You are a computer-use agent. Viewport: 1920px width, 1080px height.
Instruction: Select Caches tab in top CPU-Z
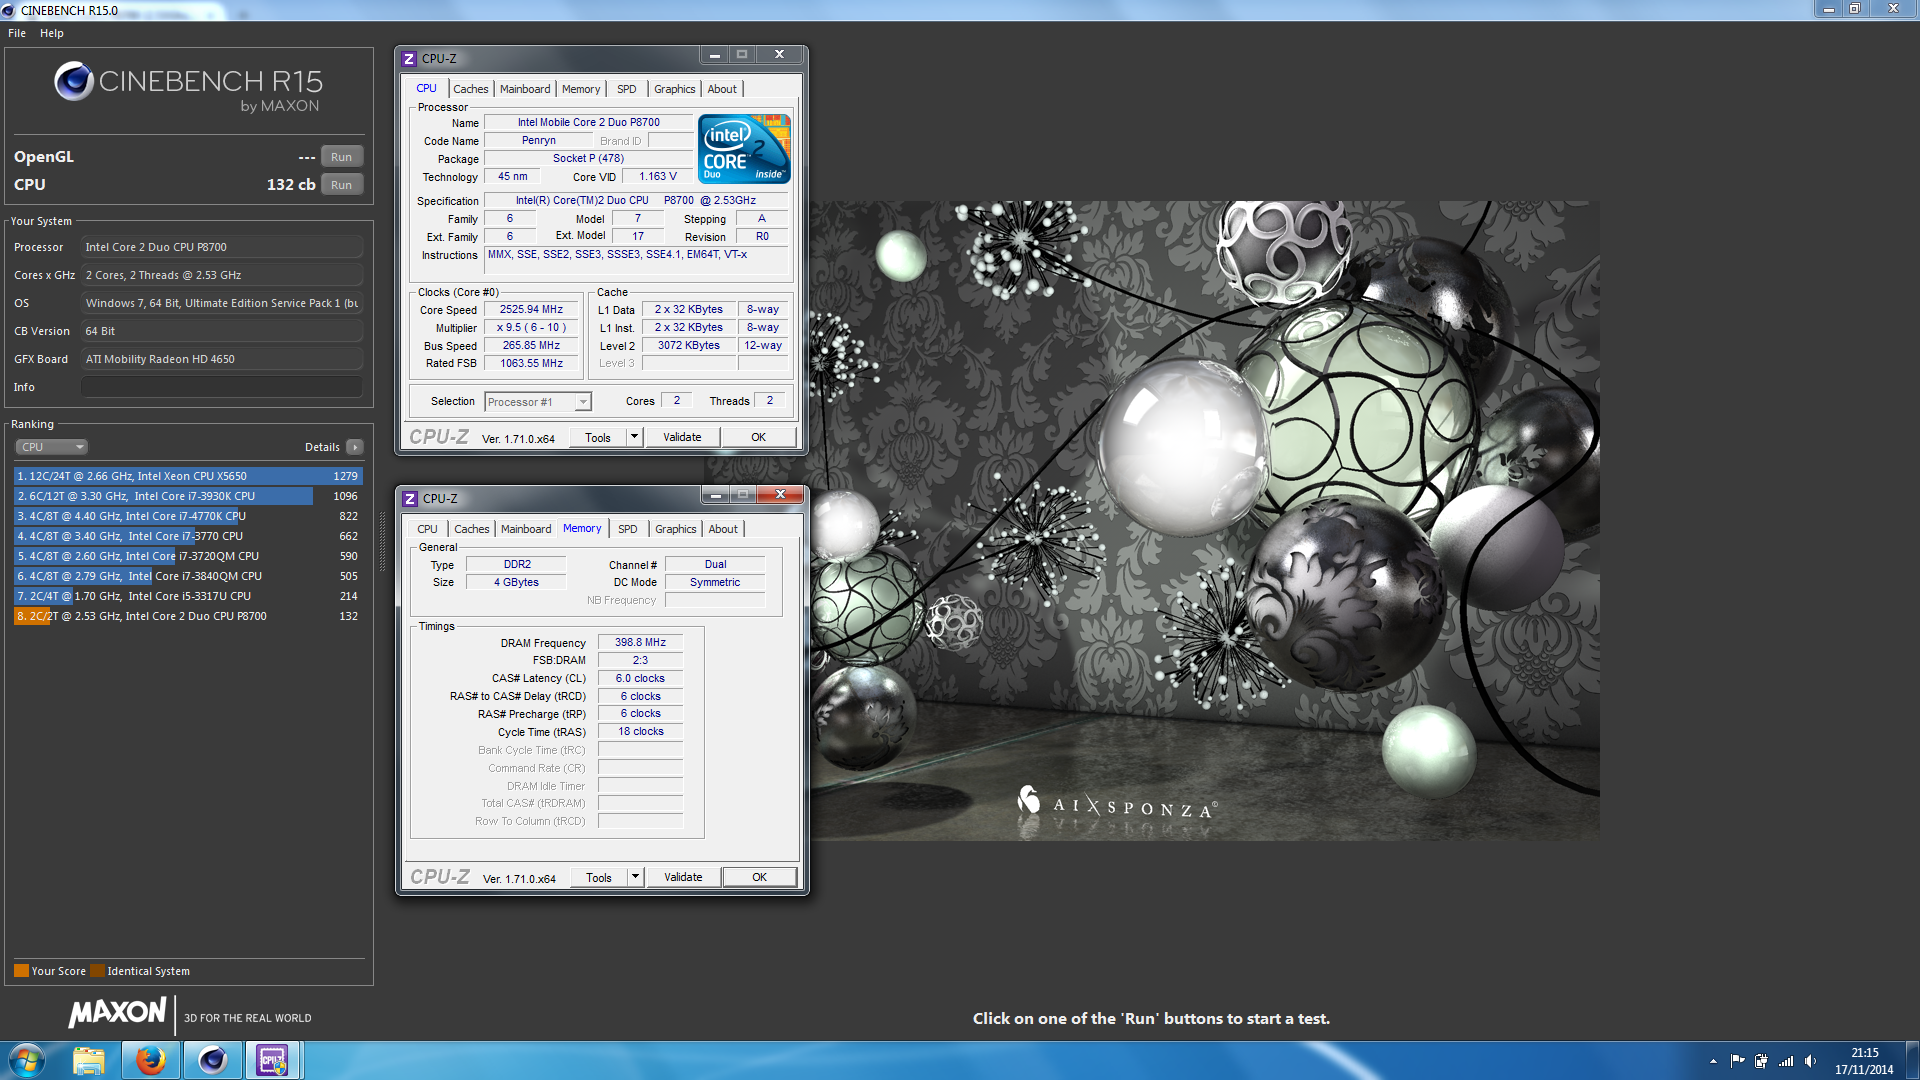tap(471, 89)
